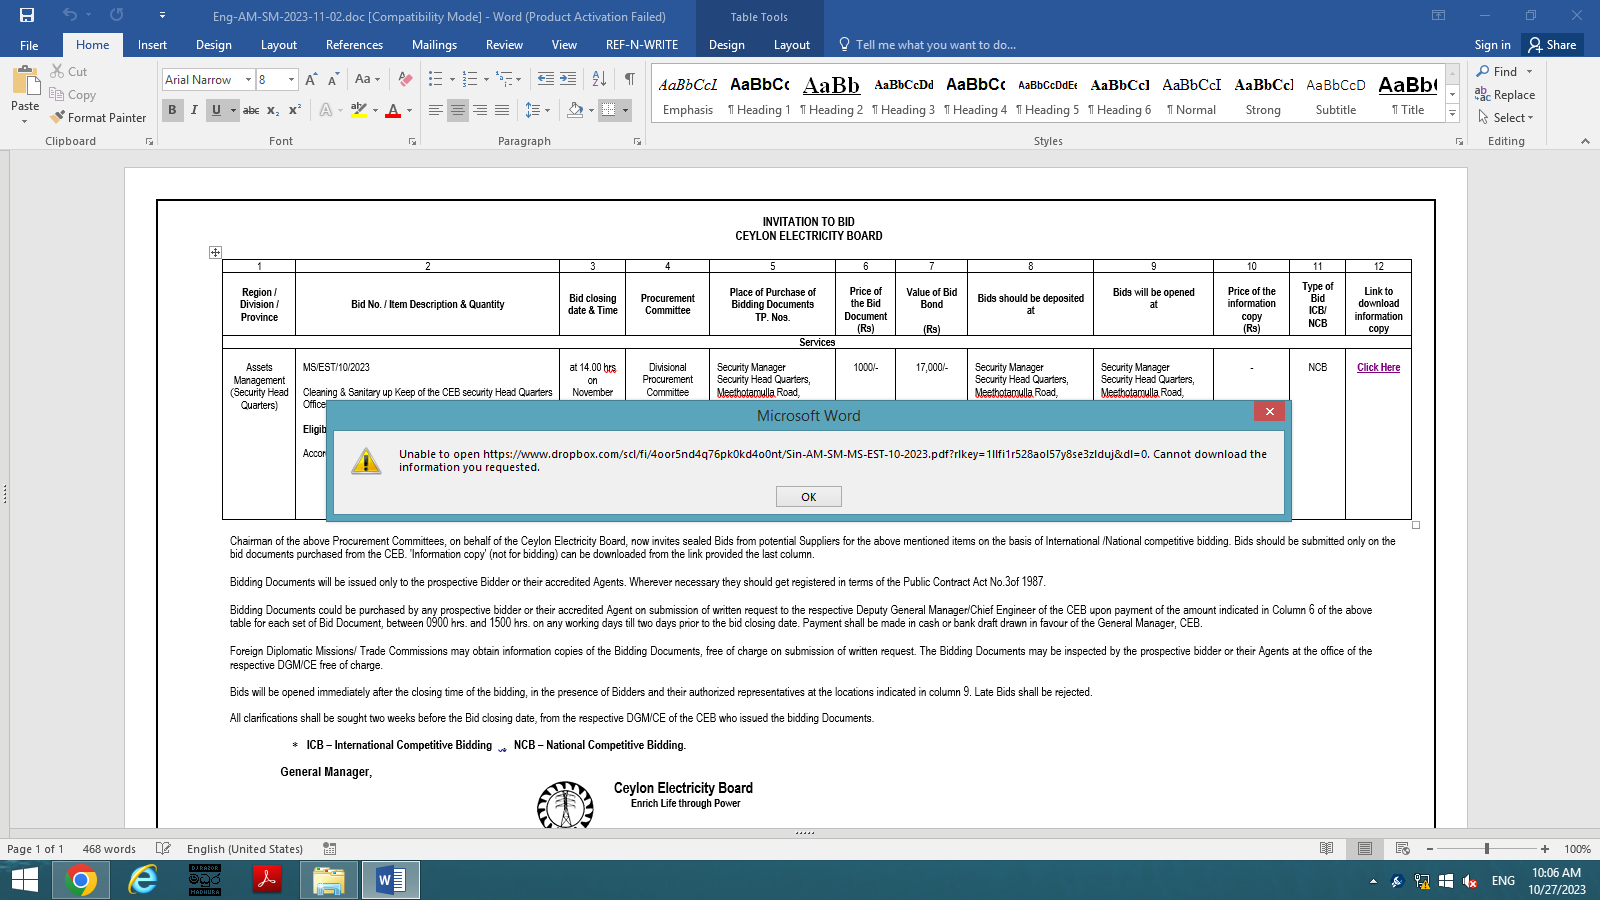Click the Share button
1600x900 pixels.
coord(1552,45)
